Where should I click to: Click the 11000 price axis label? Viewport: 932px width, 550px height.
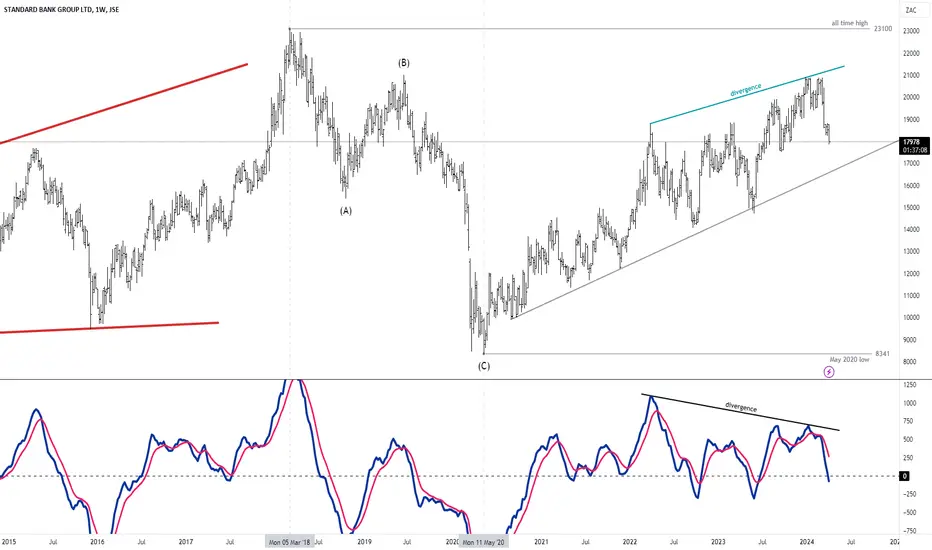[911, 296]
